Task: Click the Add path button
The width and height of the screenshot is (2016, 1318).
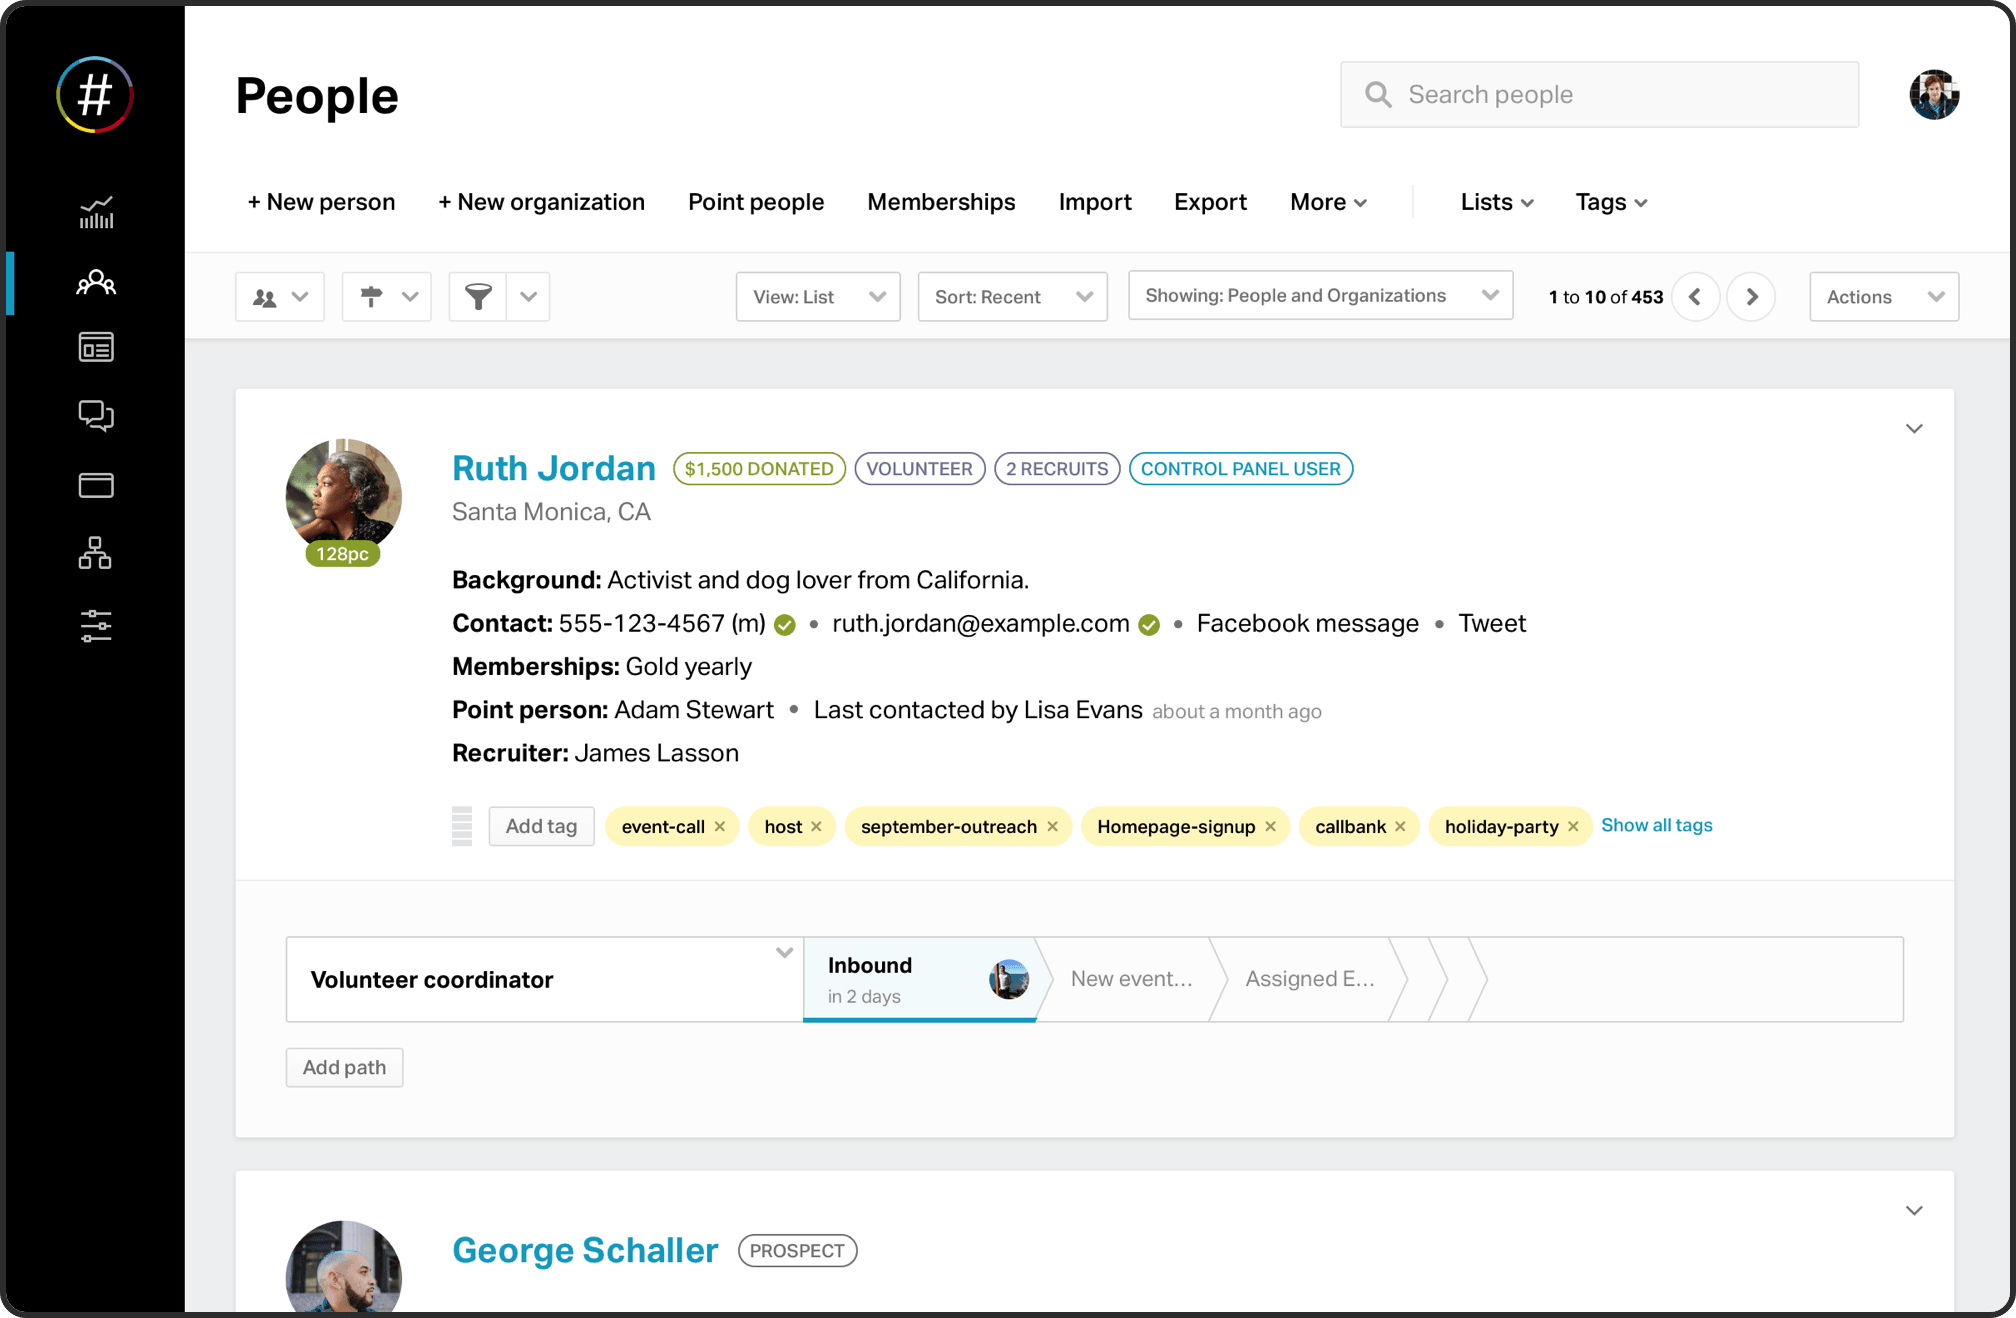Action: 344,1067
